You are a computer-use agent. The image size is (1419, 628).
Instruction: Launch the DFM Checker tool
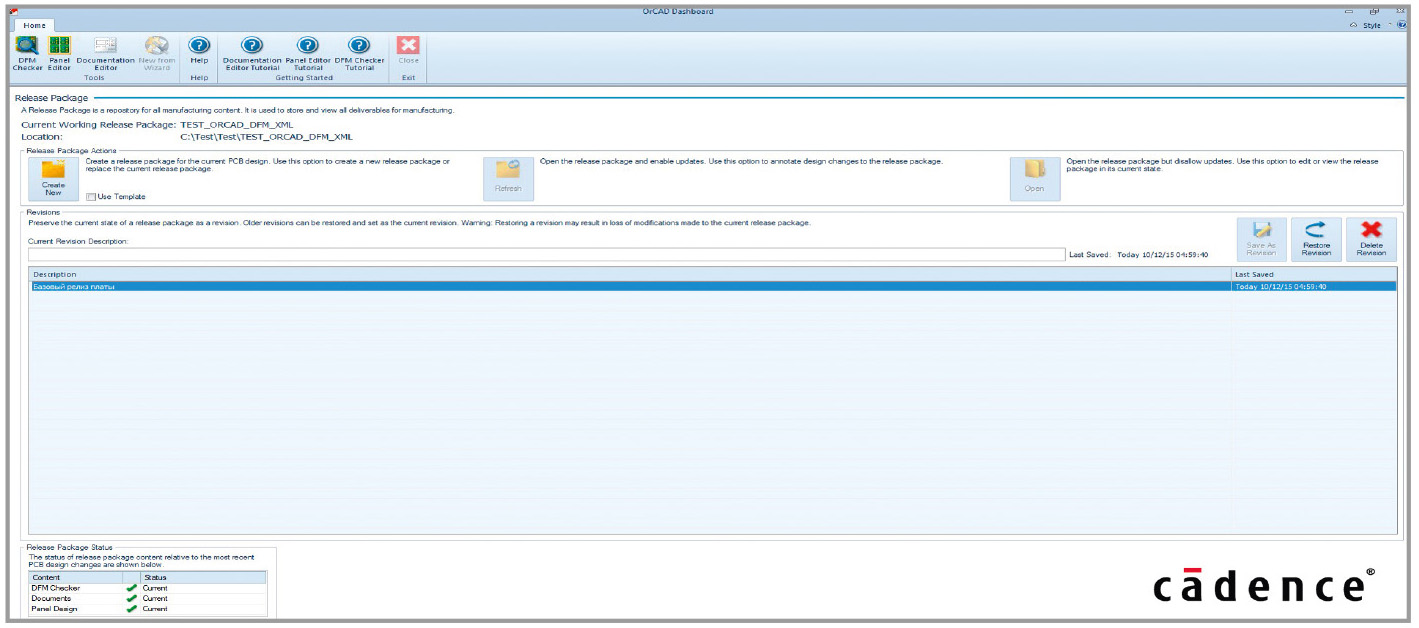[x=27, y=52]
